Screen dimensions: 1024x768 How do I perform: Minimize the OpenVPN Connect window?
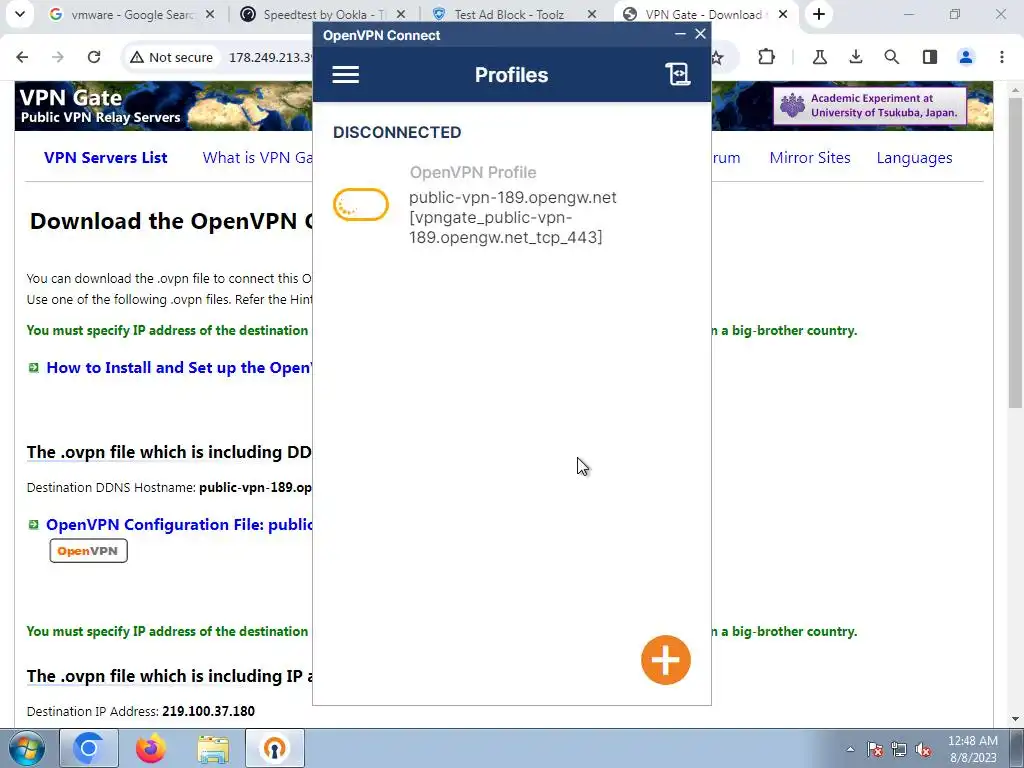680,34
